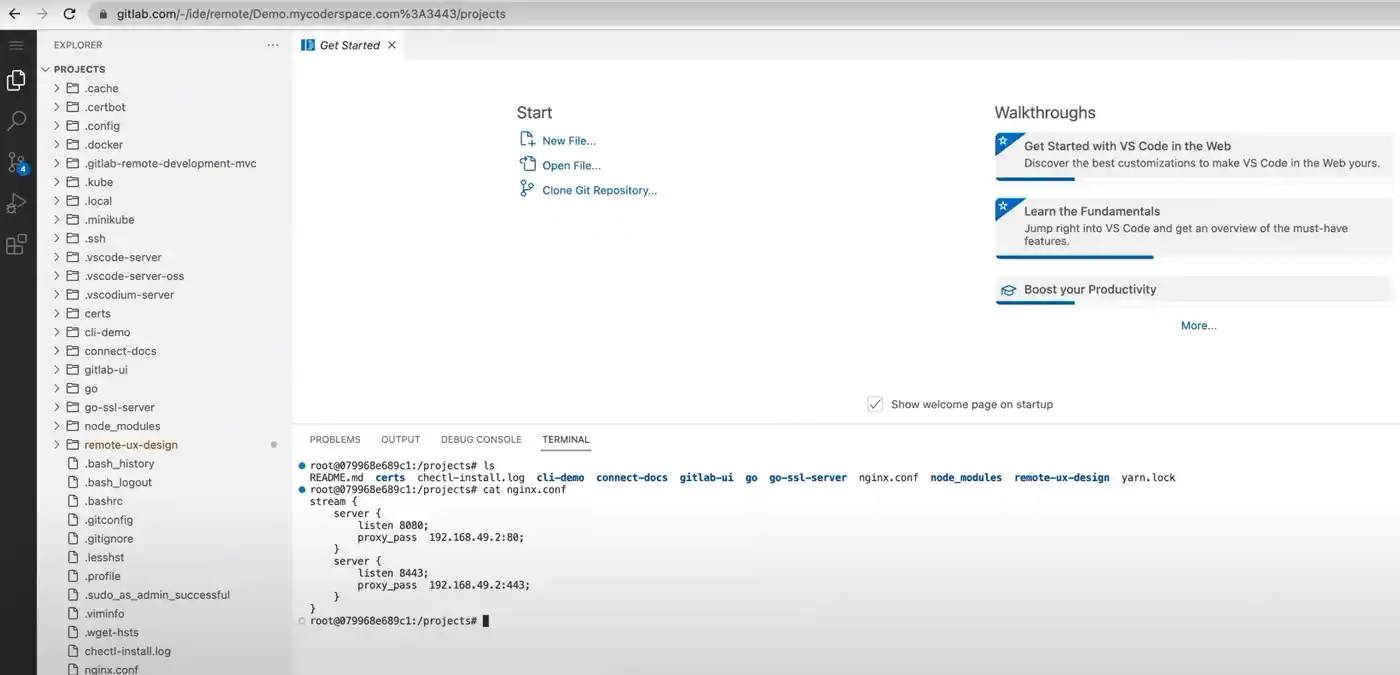1400x675 pixels.
Task: Select the TERMINAL panel tab
Action: [566, 439]
